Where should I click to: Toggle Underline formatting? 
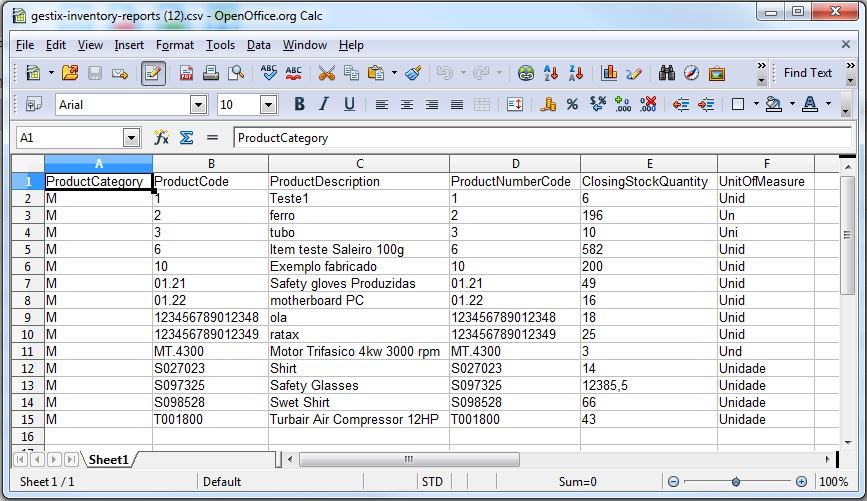pyautogui.click(x=349, y=104)
